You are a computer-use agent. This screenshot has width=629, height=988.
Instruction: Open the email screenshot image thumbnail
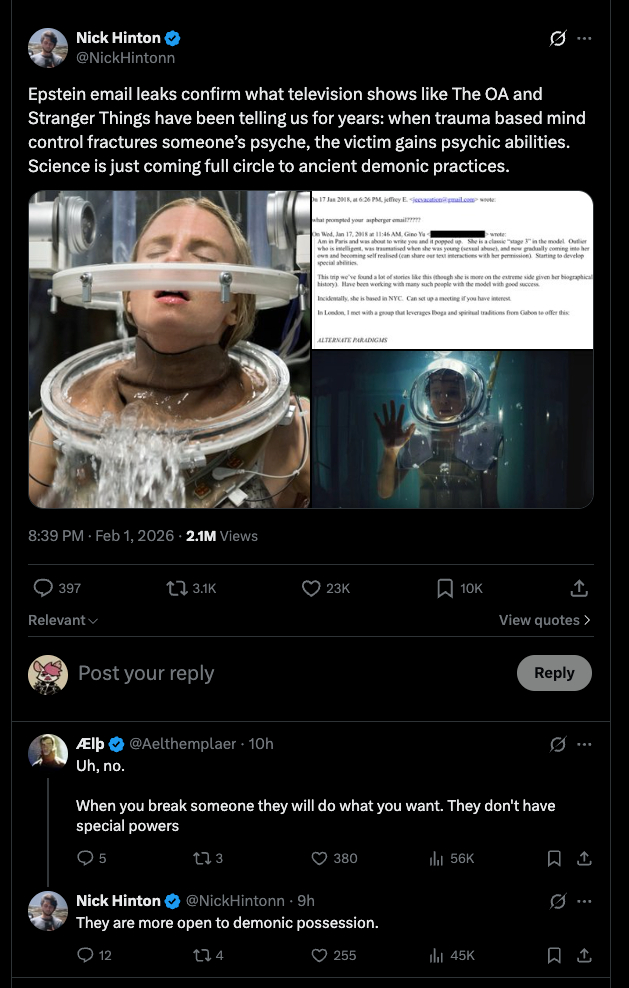[x=452, y=269]
